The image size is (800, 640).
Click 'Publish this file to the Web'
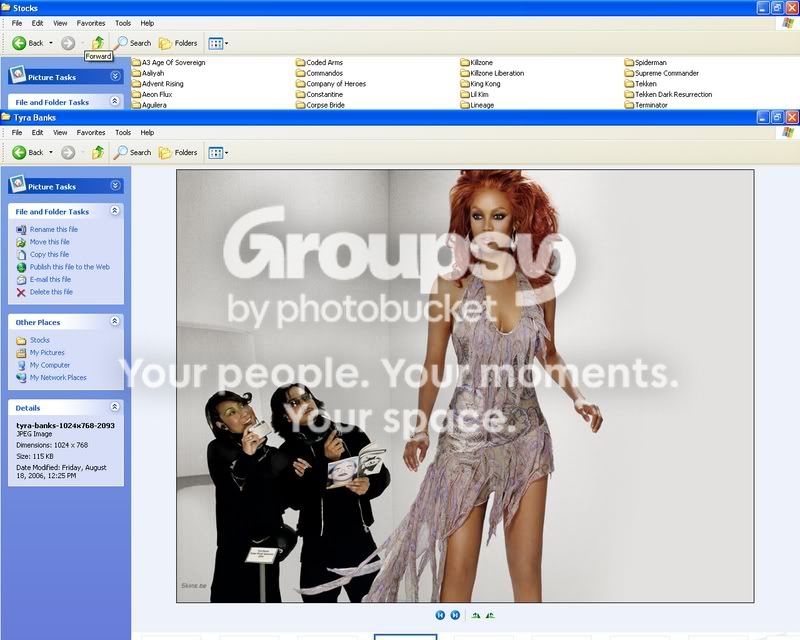click(x=69, y=267)
